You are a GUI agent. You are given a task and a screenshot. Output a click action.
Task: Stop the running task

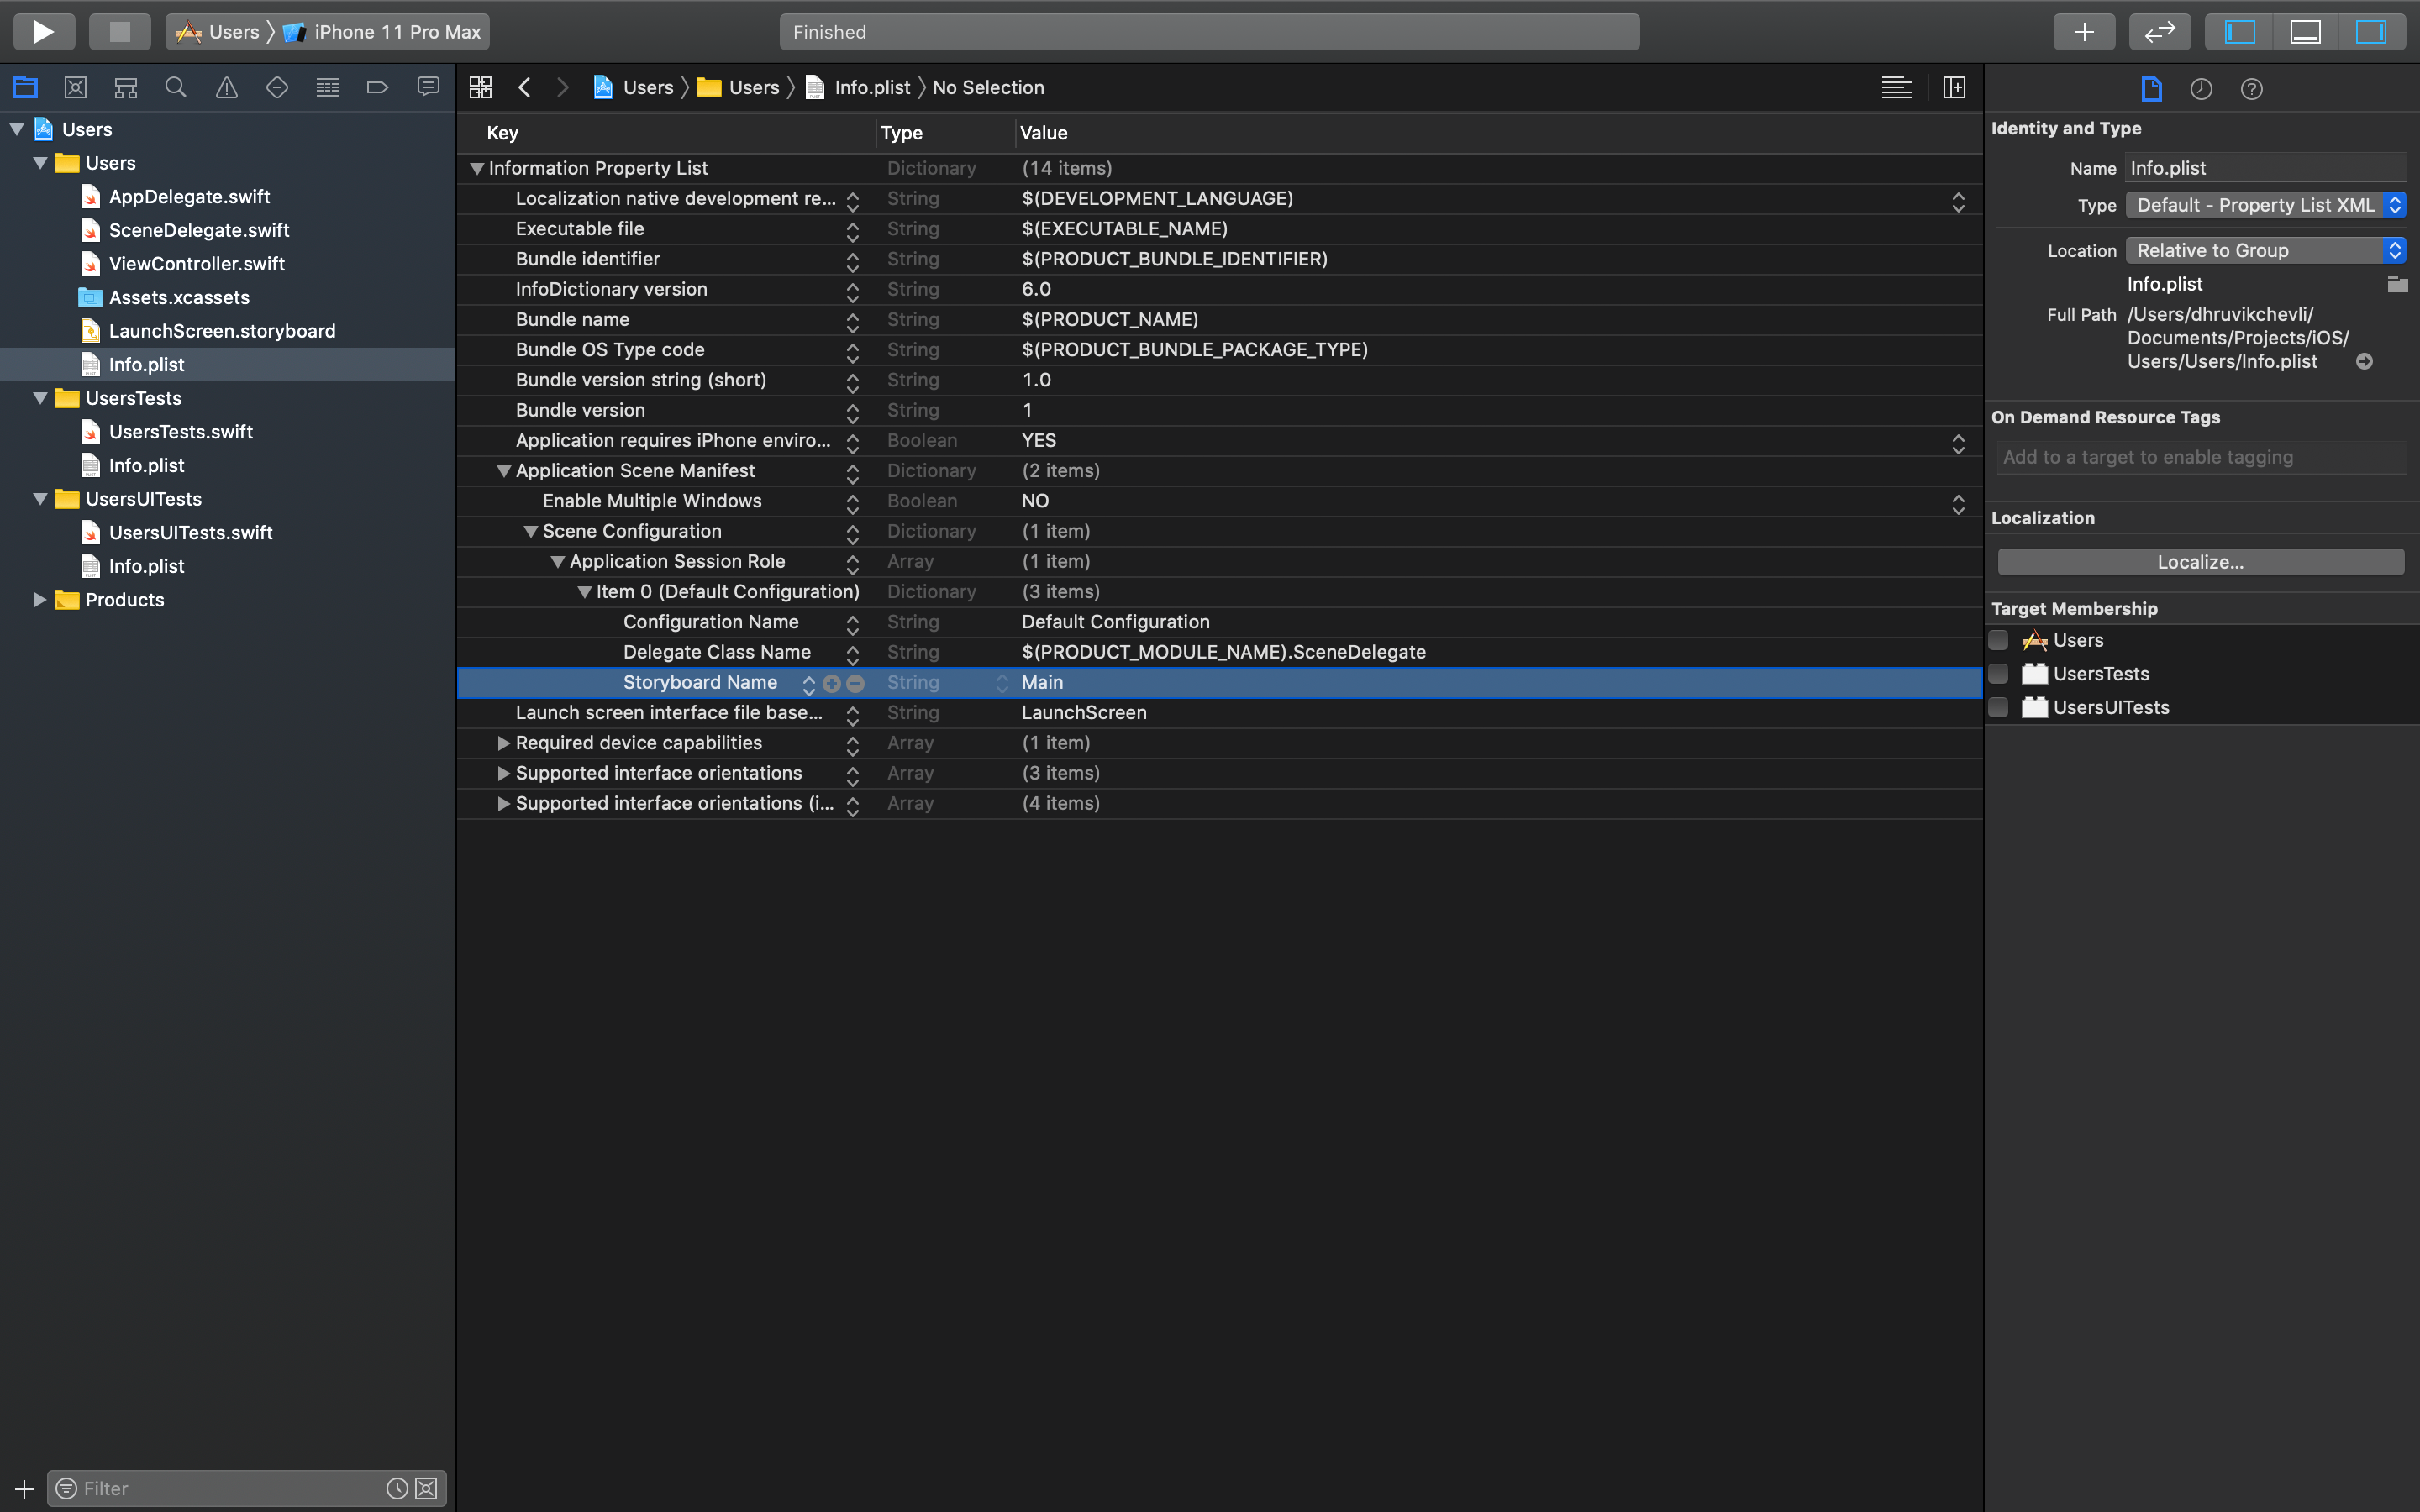pyautogui.click(x=119, y=31)
